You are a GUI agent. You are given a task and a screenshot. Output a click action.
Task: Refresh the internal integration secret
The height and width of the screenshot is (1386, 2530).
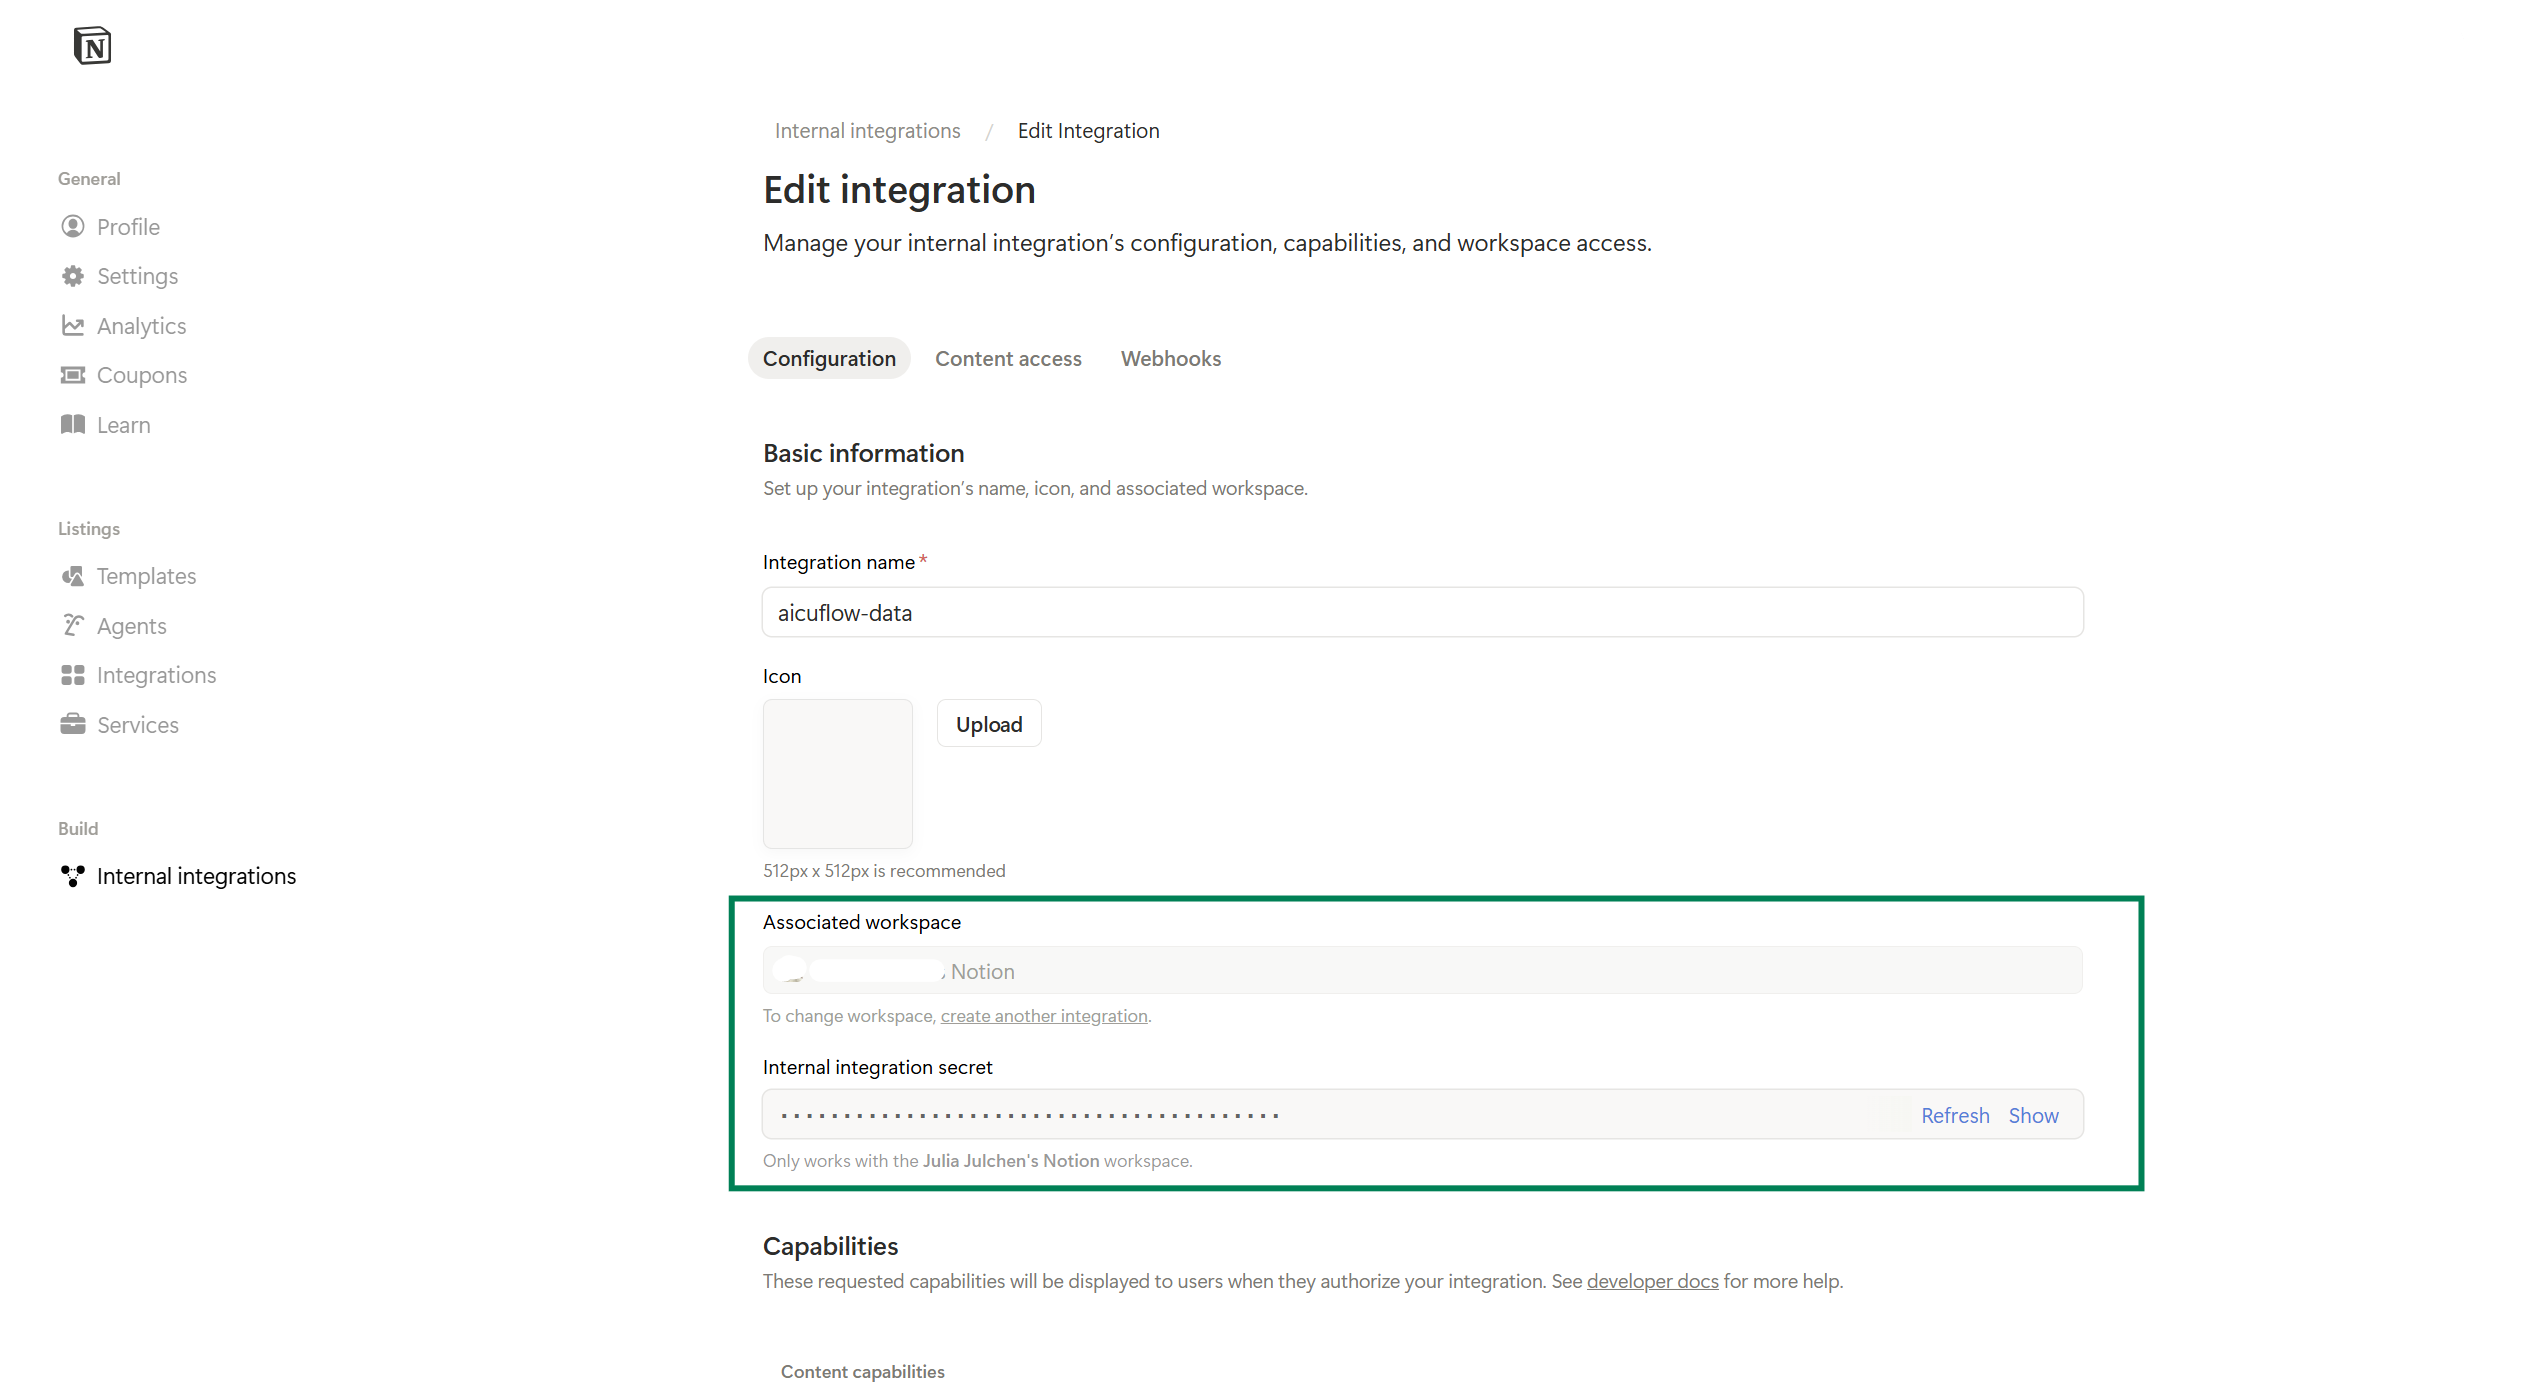click(1954, 1116)
